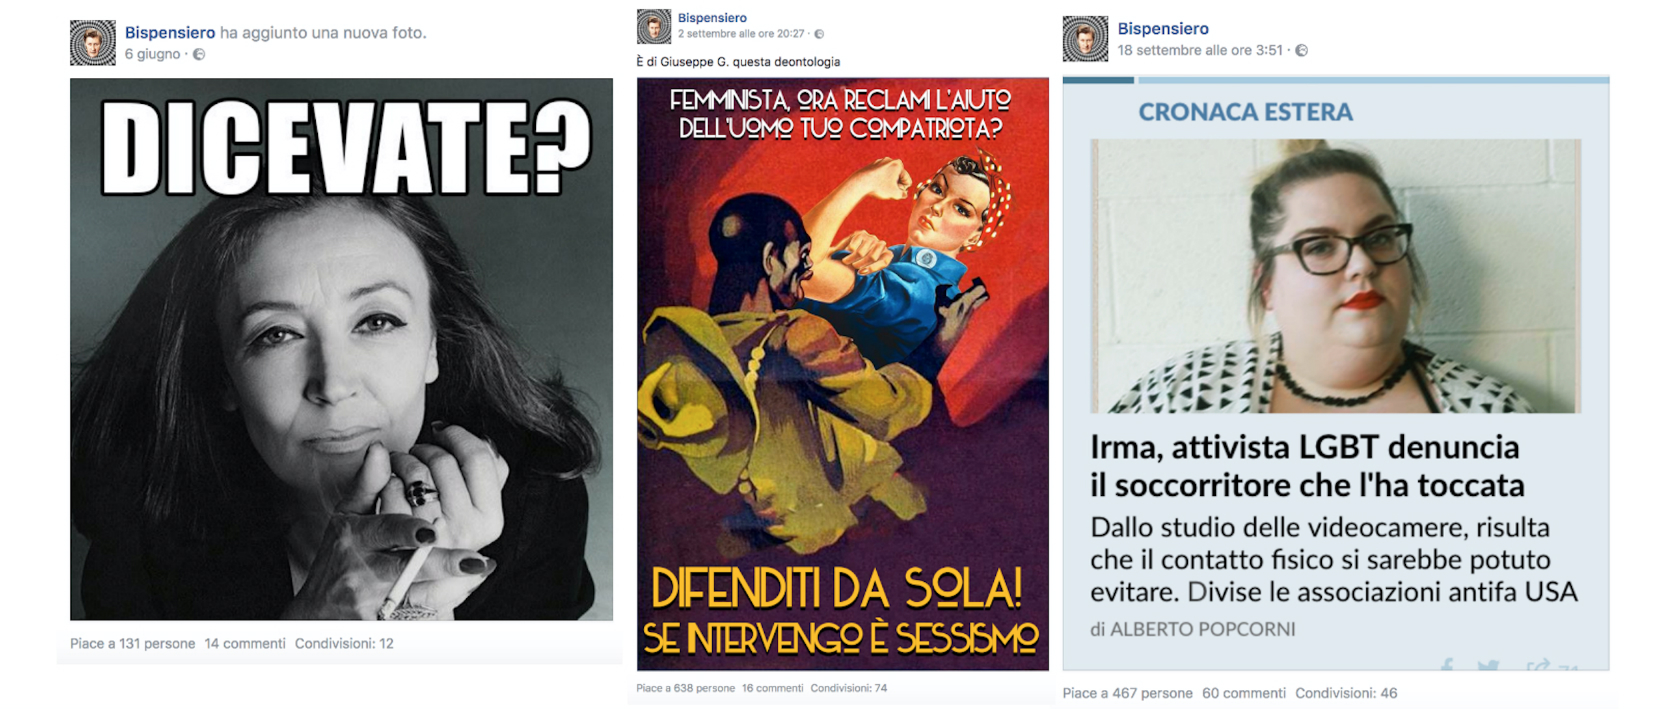Click the Twitter share icon in the news card
This screenshot has height=709, width=1680.
[1488, 665]
